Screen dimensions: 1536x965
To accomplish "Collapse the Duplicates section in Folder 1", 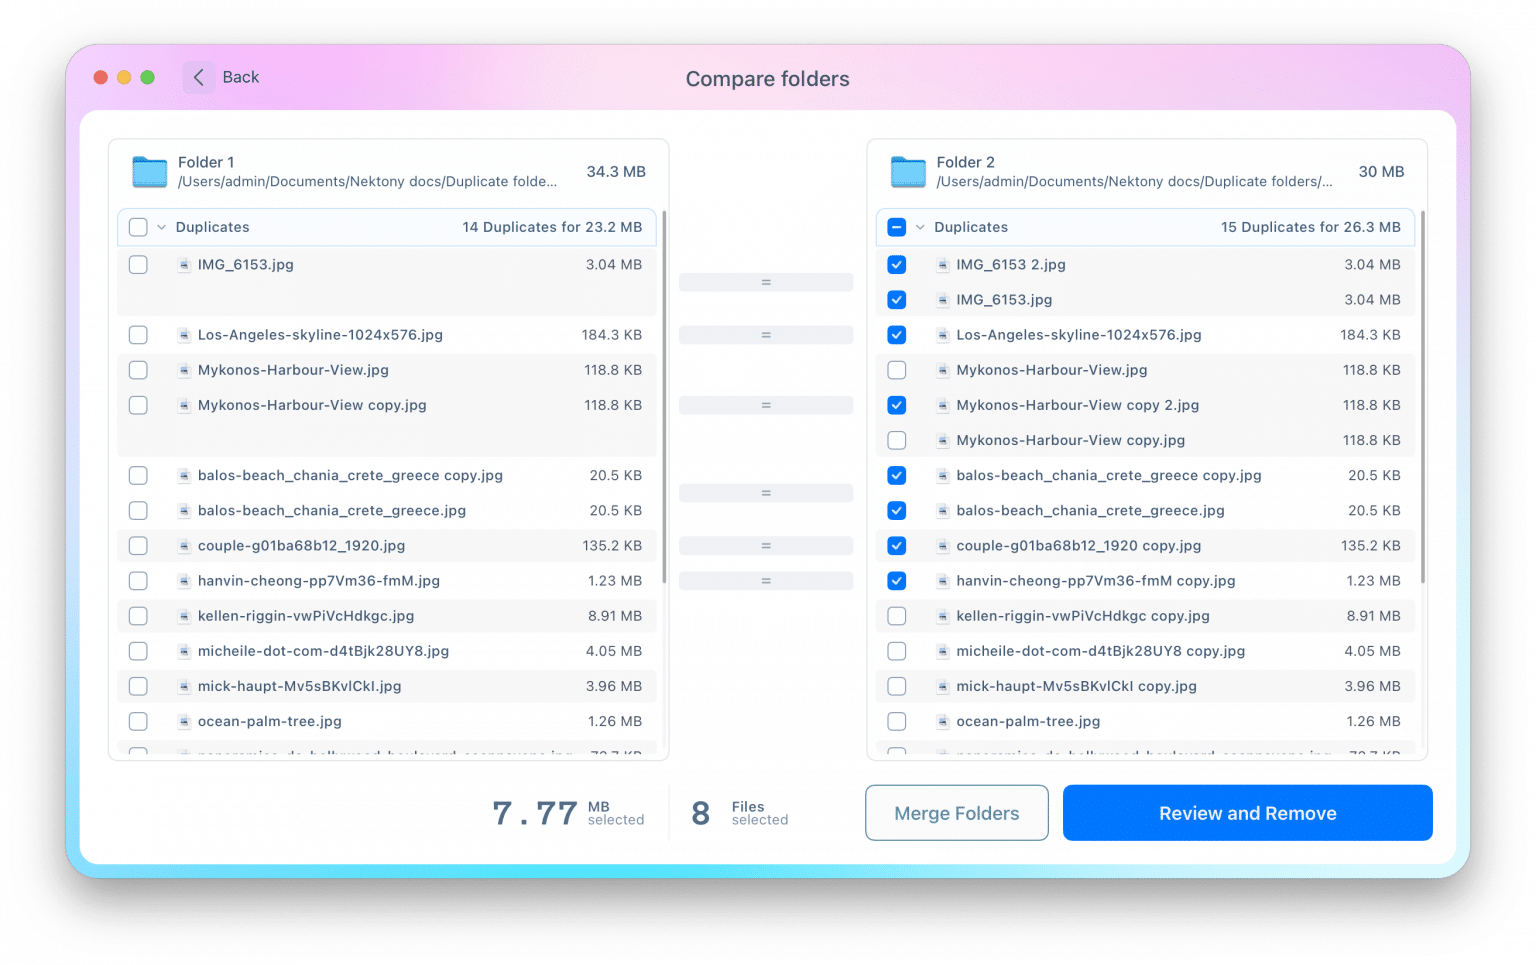I will click(160, 227).
